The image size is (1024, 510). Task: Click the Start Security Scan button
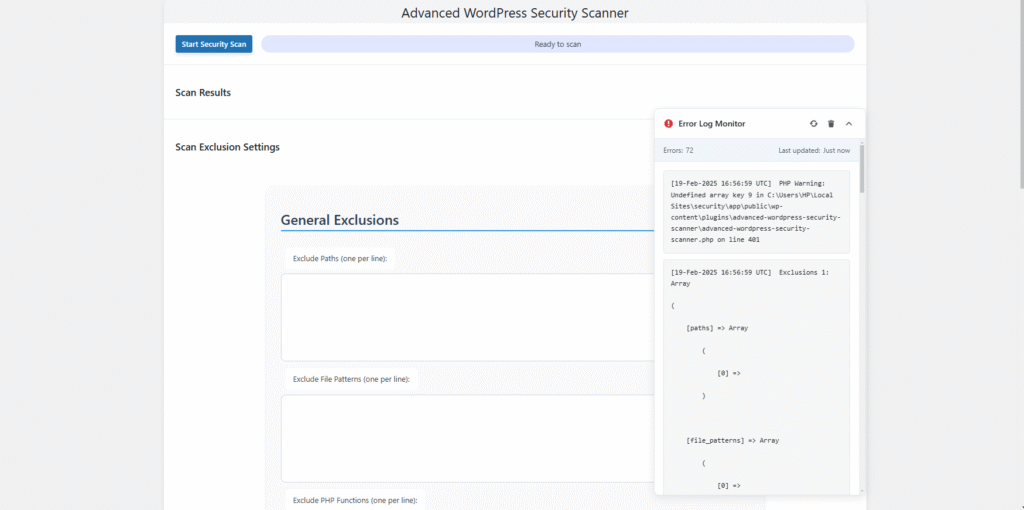[214, 44]
